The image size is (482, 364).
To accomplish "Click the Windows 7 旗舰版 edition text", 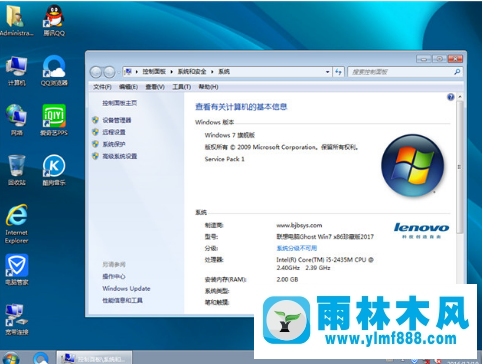I will coord(230,135).
